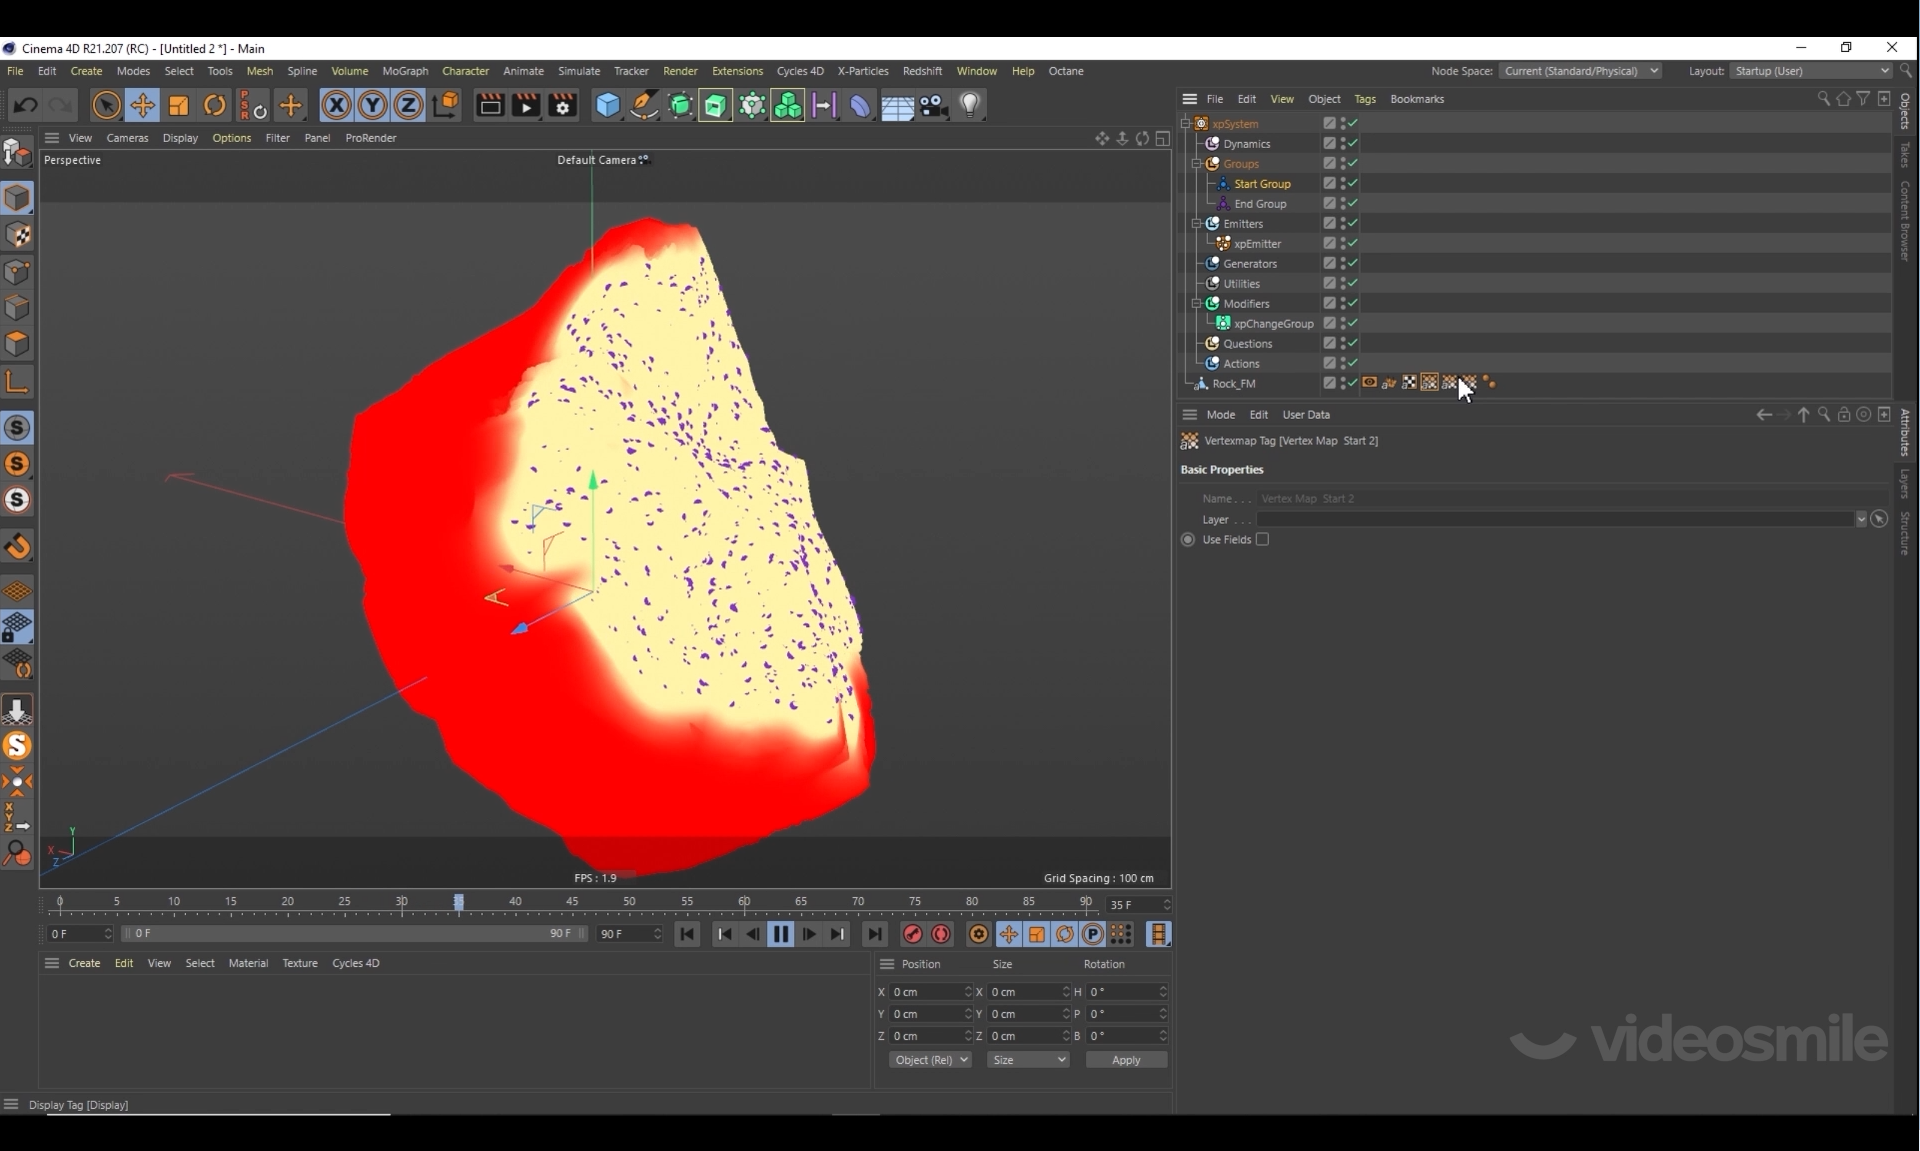This screenshot has height=1151, width=1920.
Task: Select the Rotate tool
Action: coord(214,105)
